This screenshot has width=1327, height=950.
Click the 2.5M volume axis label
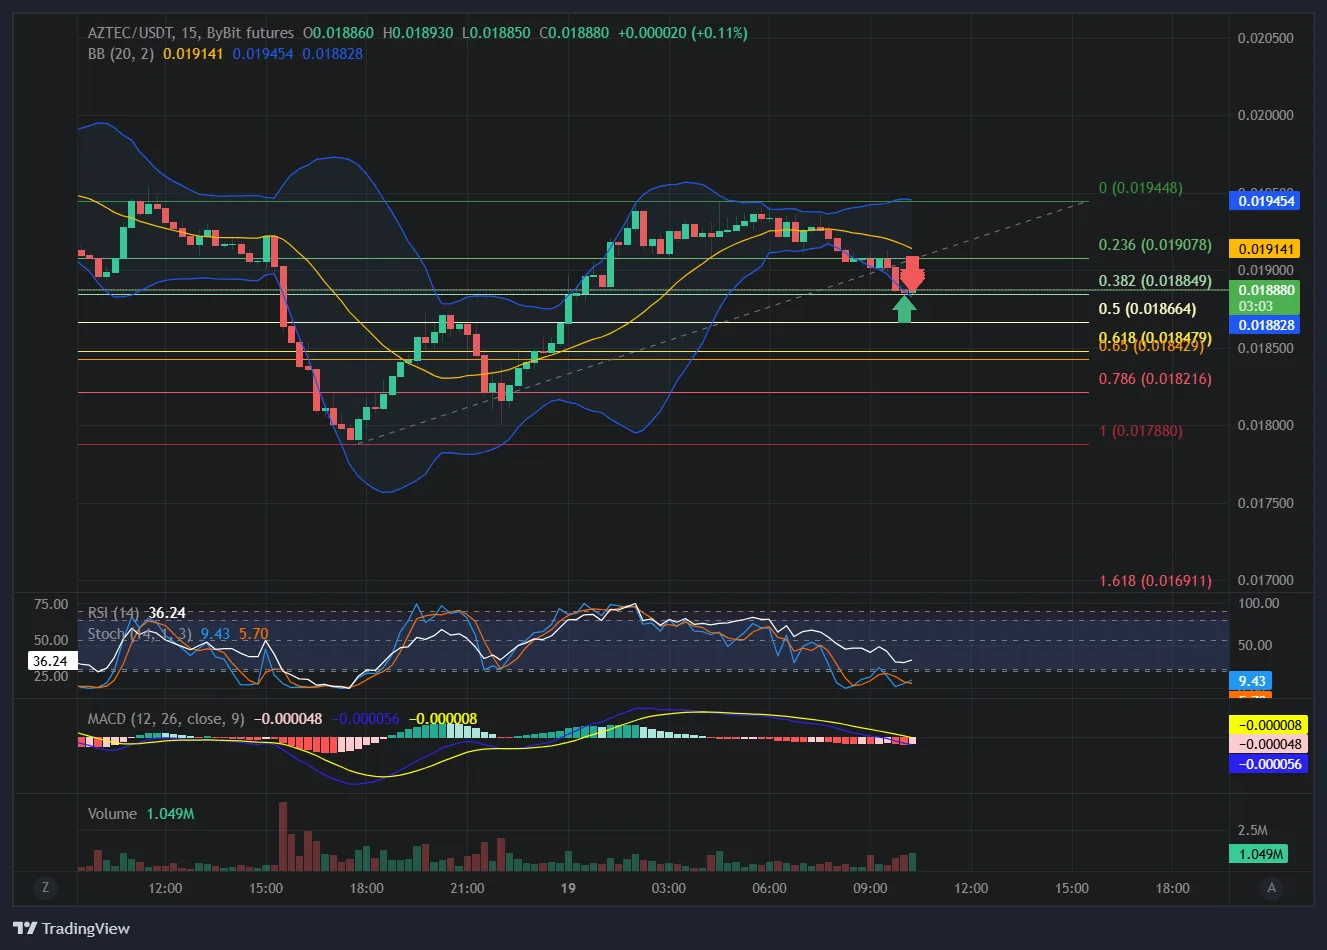click(x=1253, y=830)
